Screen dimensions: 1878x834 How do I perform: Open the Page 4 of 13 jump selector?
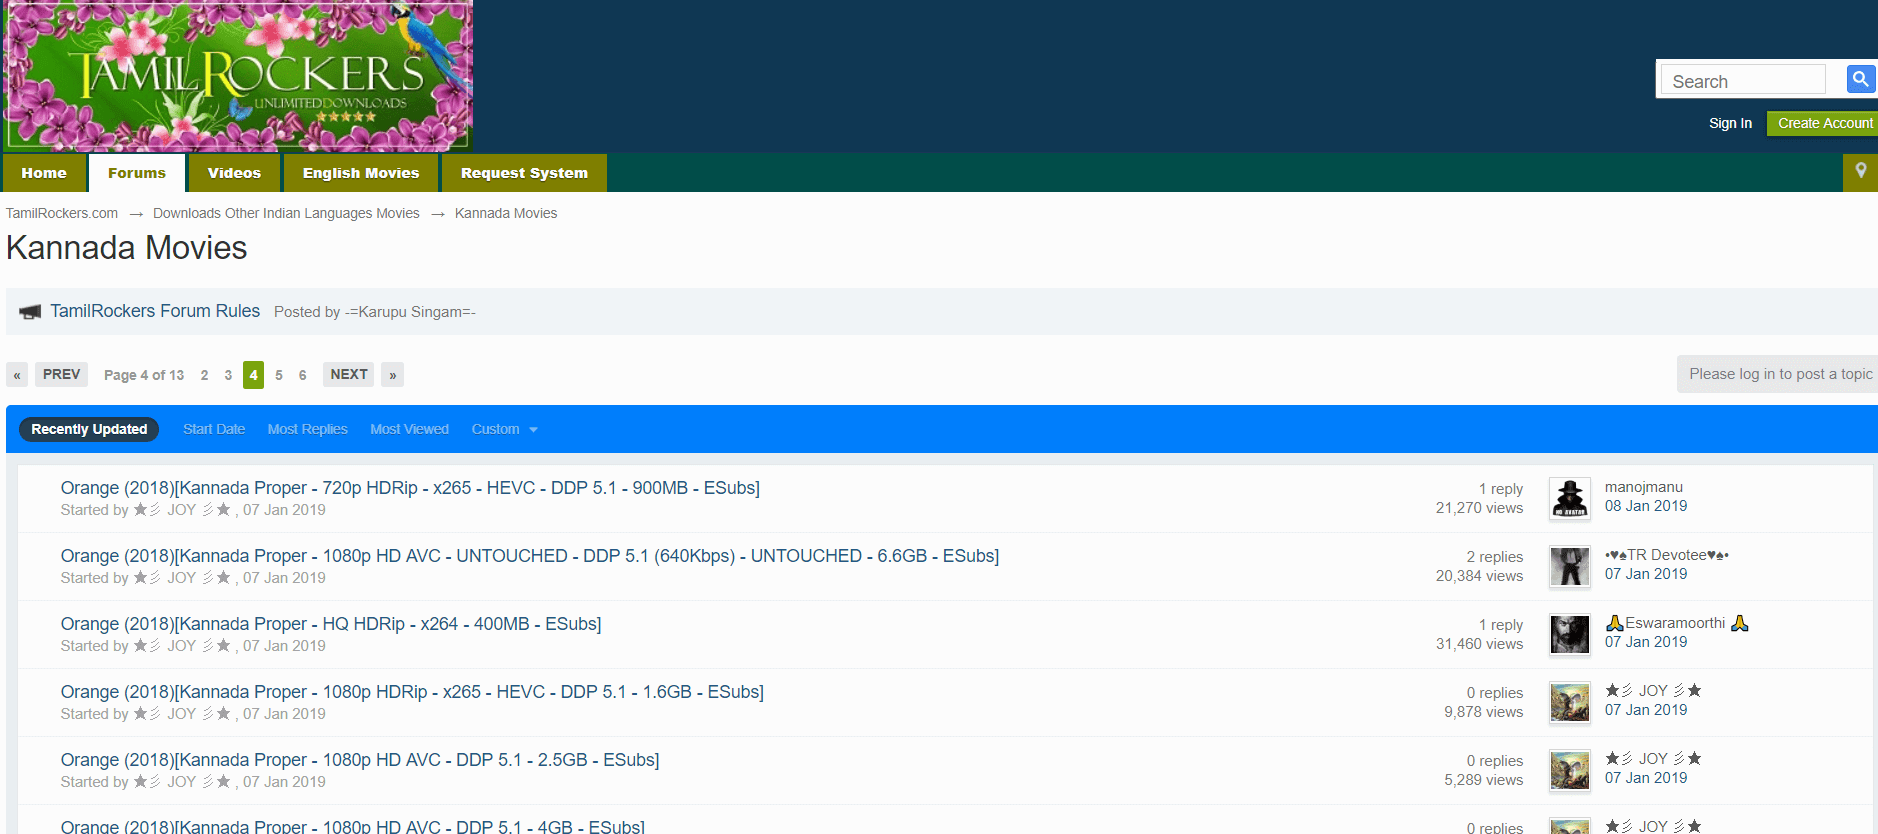click(x=144, y=375)
